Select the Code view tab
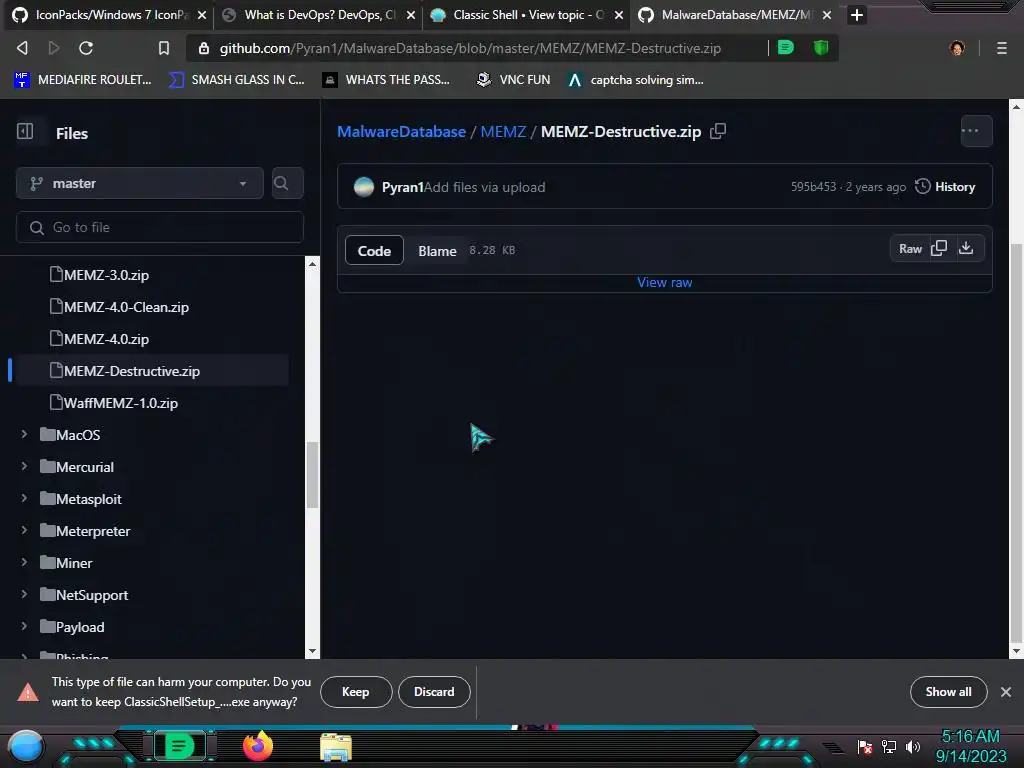This screenshot has height=768, width=1024. click(x=374, y=250)
